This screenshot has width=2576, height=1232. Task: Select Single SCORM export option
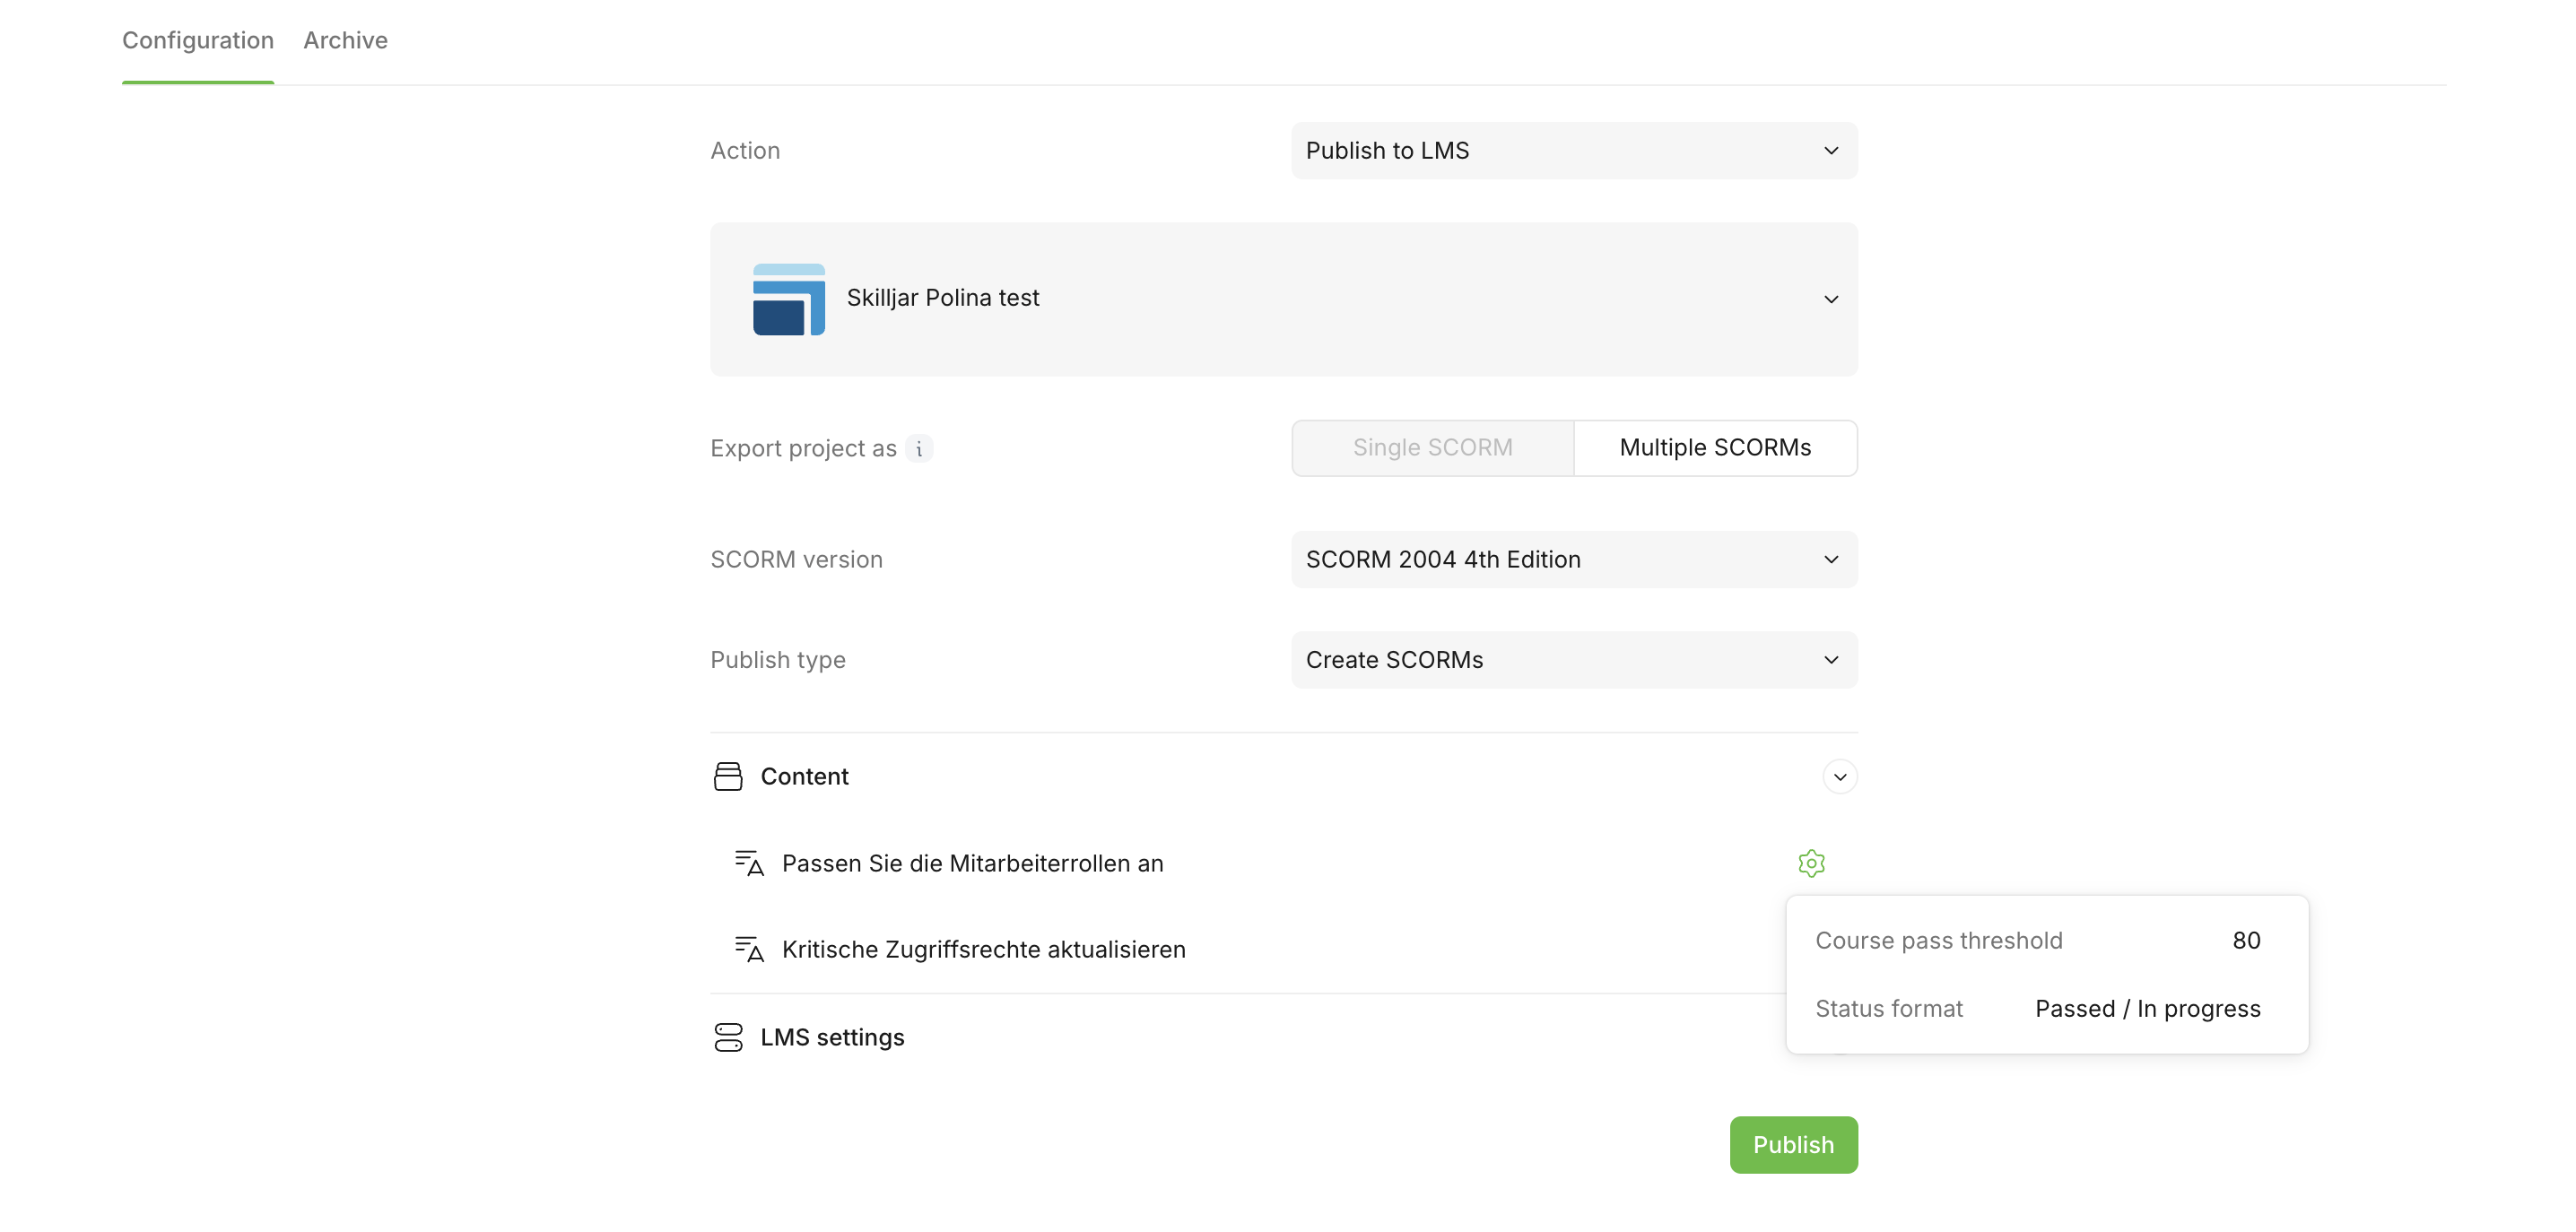(x=1432, y=447)
